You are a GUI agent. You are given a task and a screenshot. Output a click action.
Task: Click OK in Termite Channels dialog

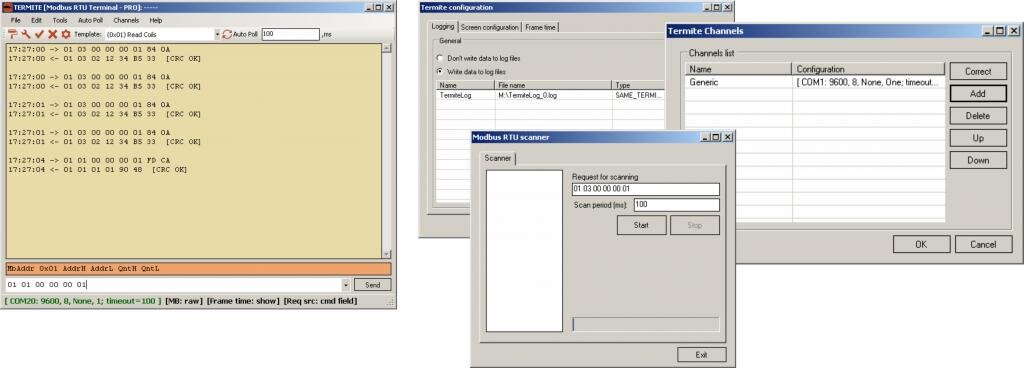coord(921,245)
